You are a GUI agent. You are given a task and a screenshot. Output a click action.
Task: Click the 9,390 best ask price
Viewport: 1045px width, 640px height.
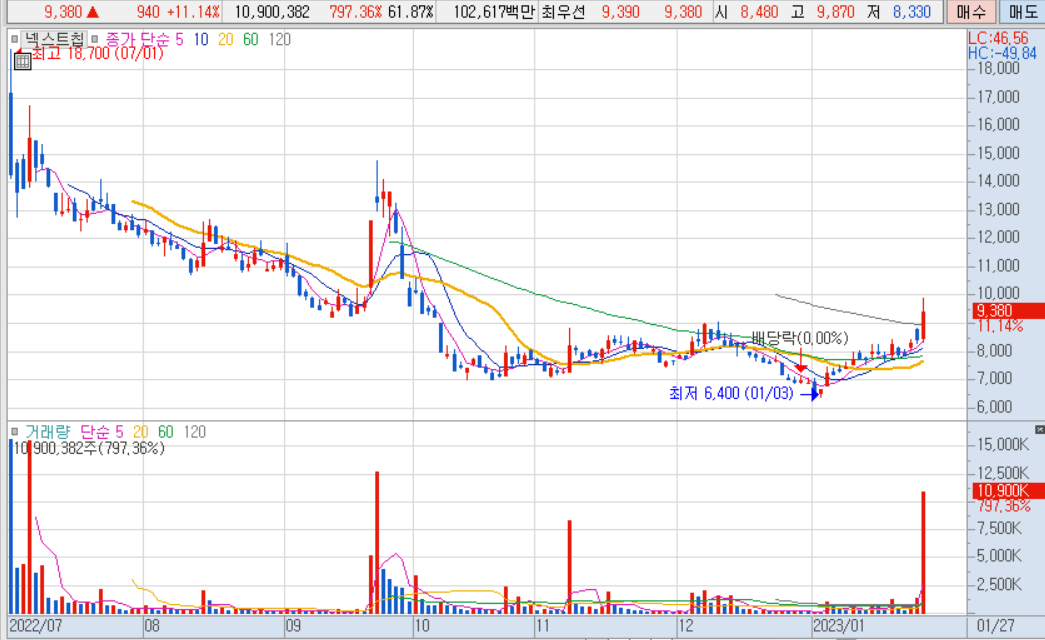[620, 12]
